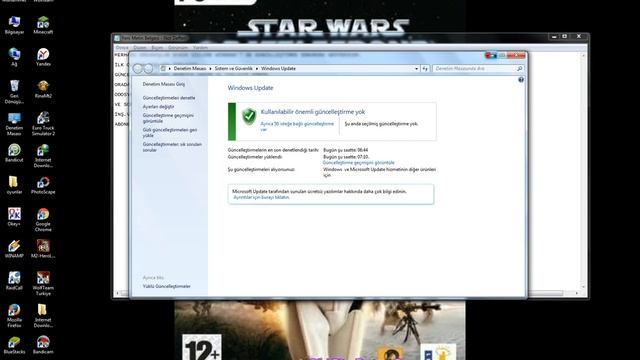640x360 pixels.
Task: Open Internet Download Manager globe shortcut
Action: tap(43, 156)
